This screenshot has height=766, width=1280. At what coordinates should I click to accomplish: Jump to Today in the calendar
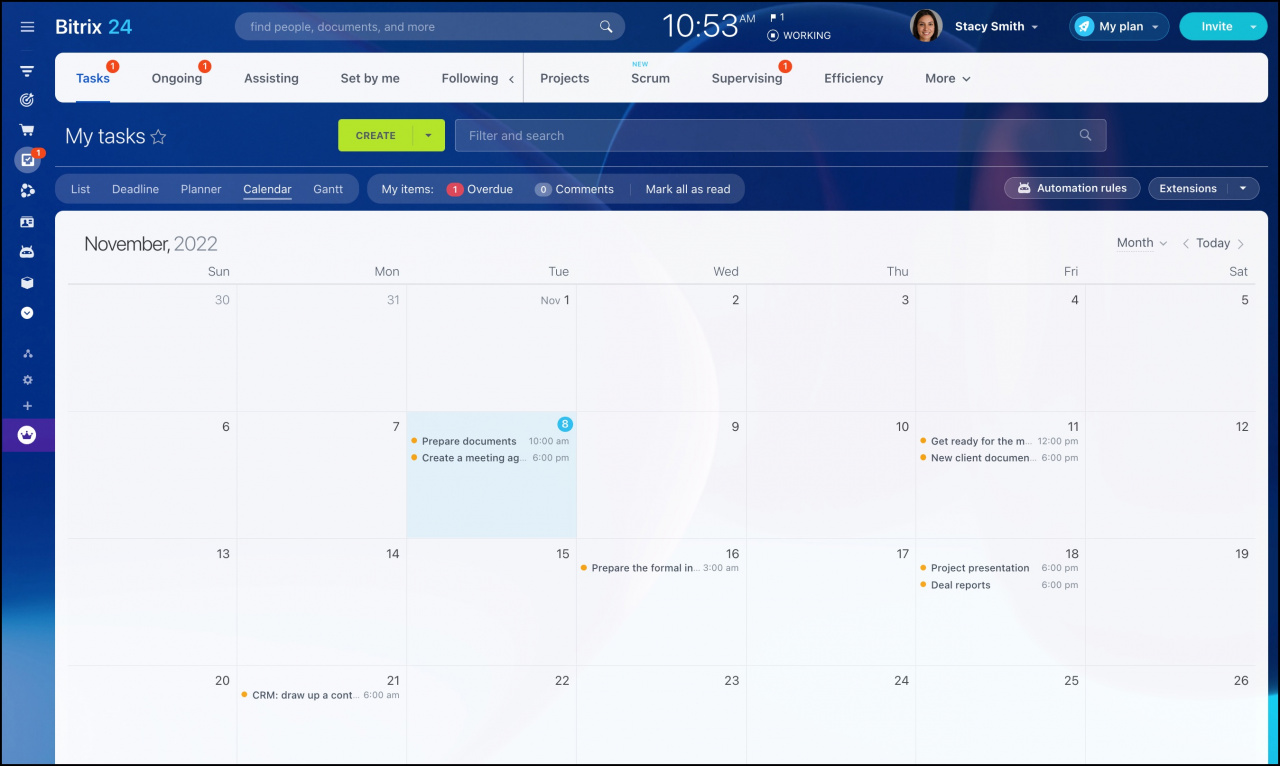(x=1213, y=243)
